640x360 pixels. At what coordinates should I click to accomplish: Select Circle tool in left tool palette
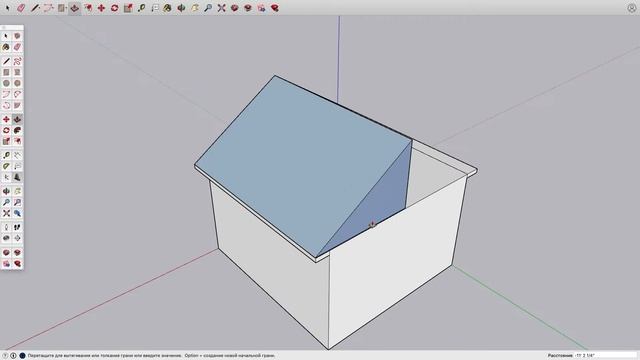6,83
